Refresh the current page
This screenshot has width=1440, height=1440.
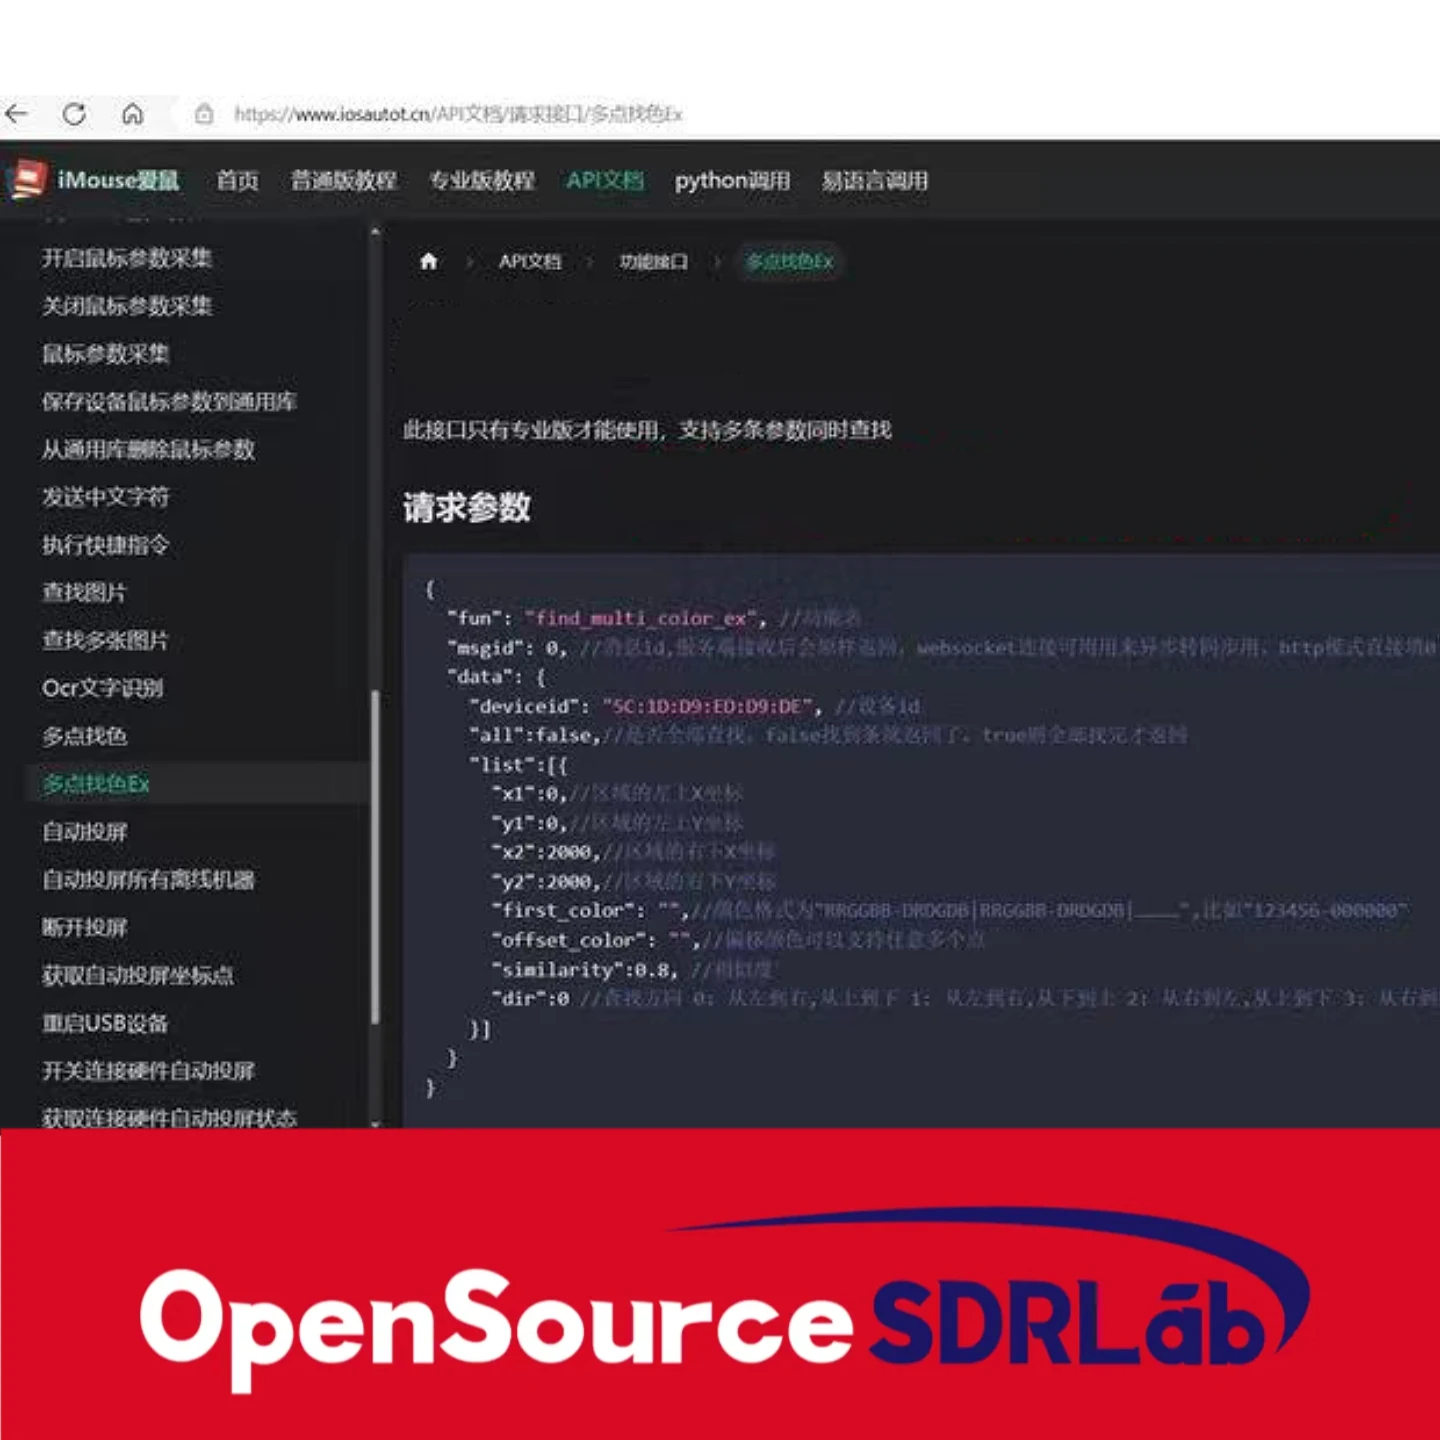[x=76, y=114]
